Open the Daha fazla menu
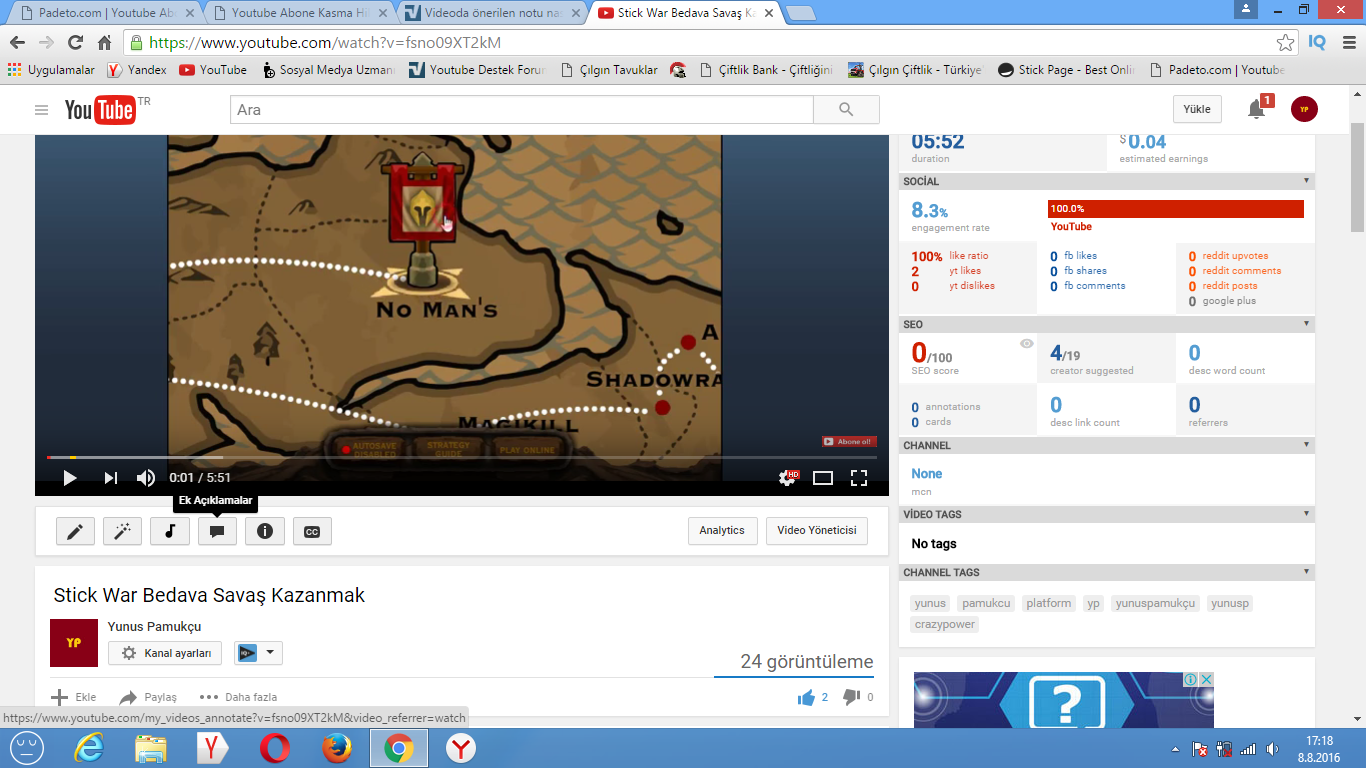Image resolution: width=1366 pixels, height=768 pixels. click(238, 697)
